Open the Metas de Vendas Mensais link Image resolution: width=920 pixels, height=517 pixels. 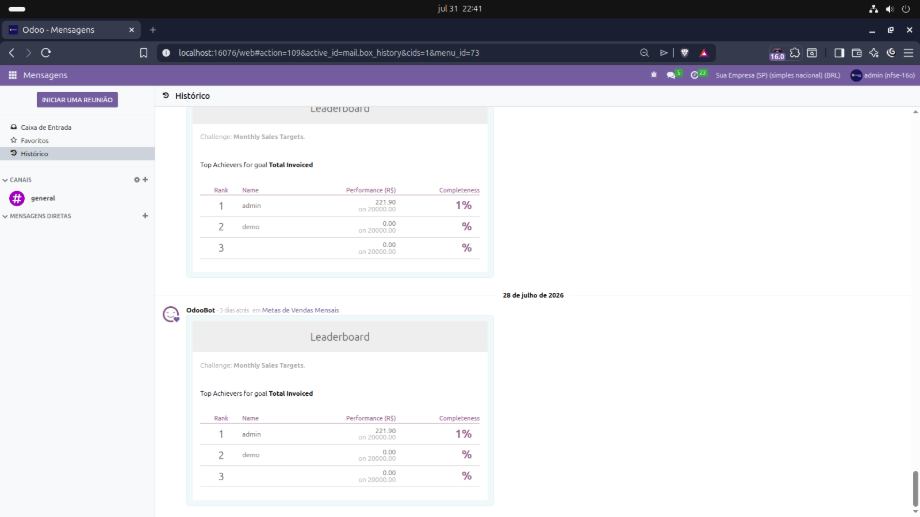pos(300,310)
